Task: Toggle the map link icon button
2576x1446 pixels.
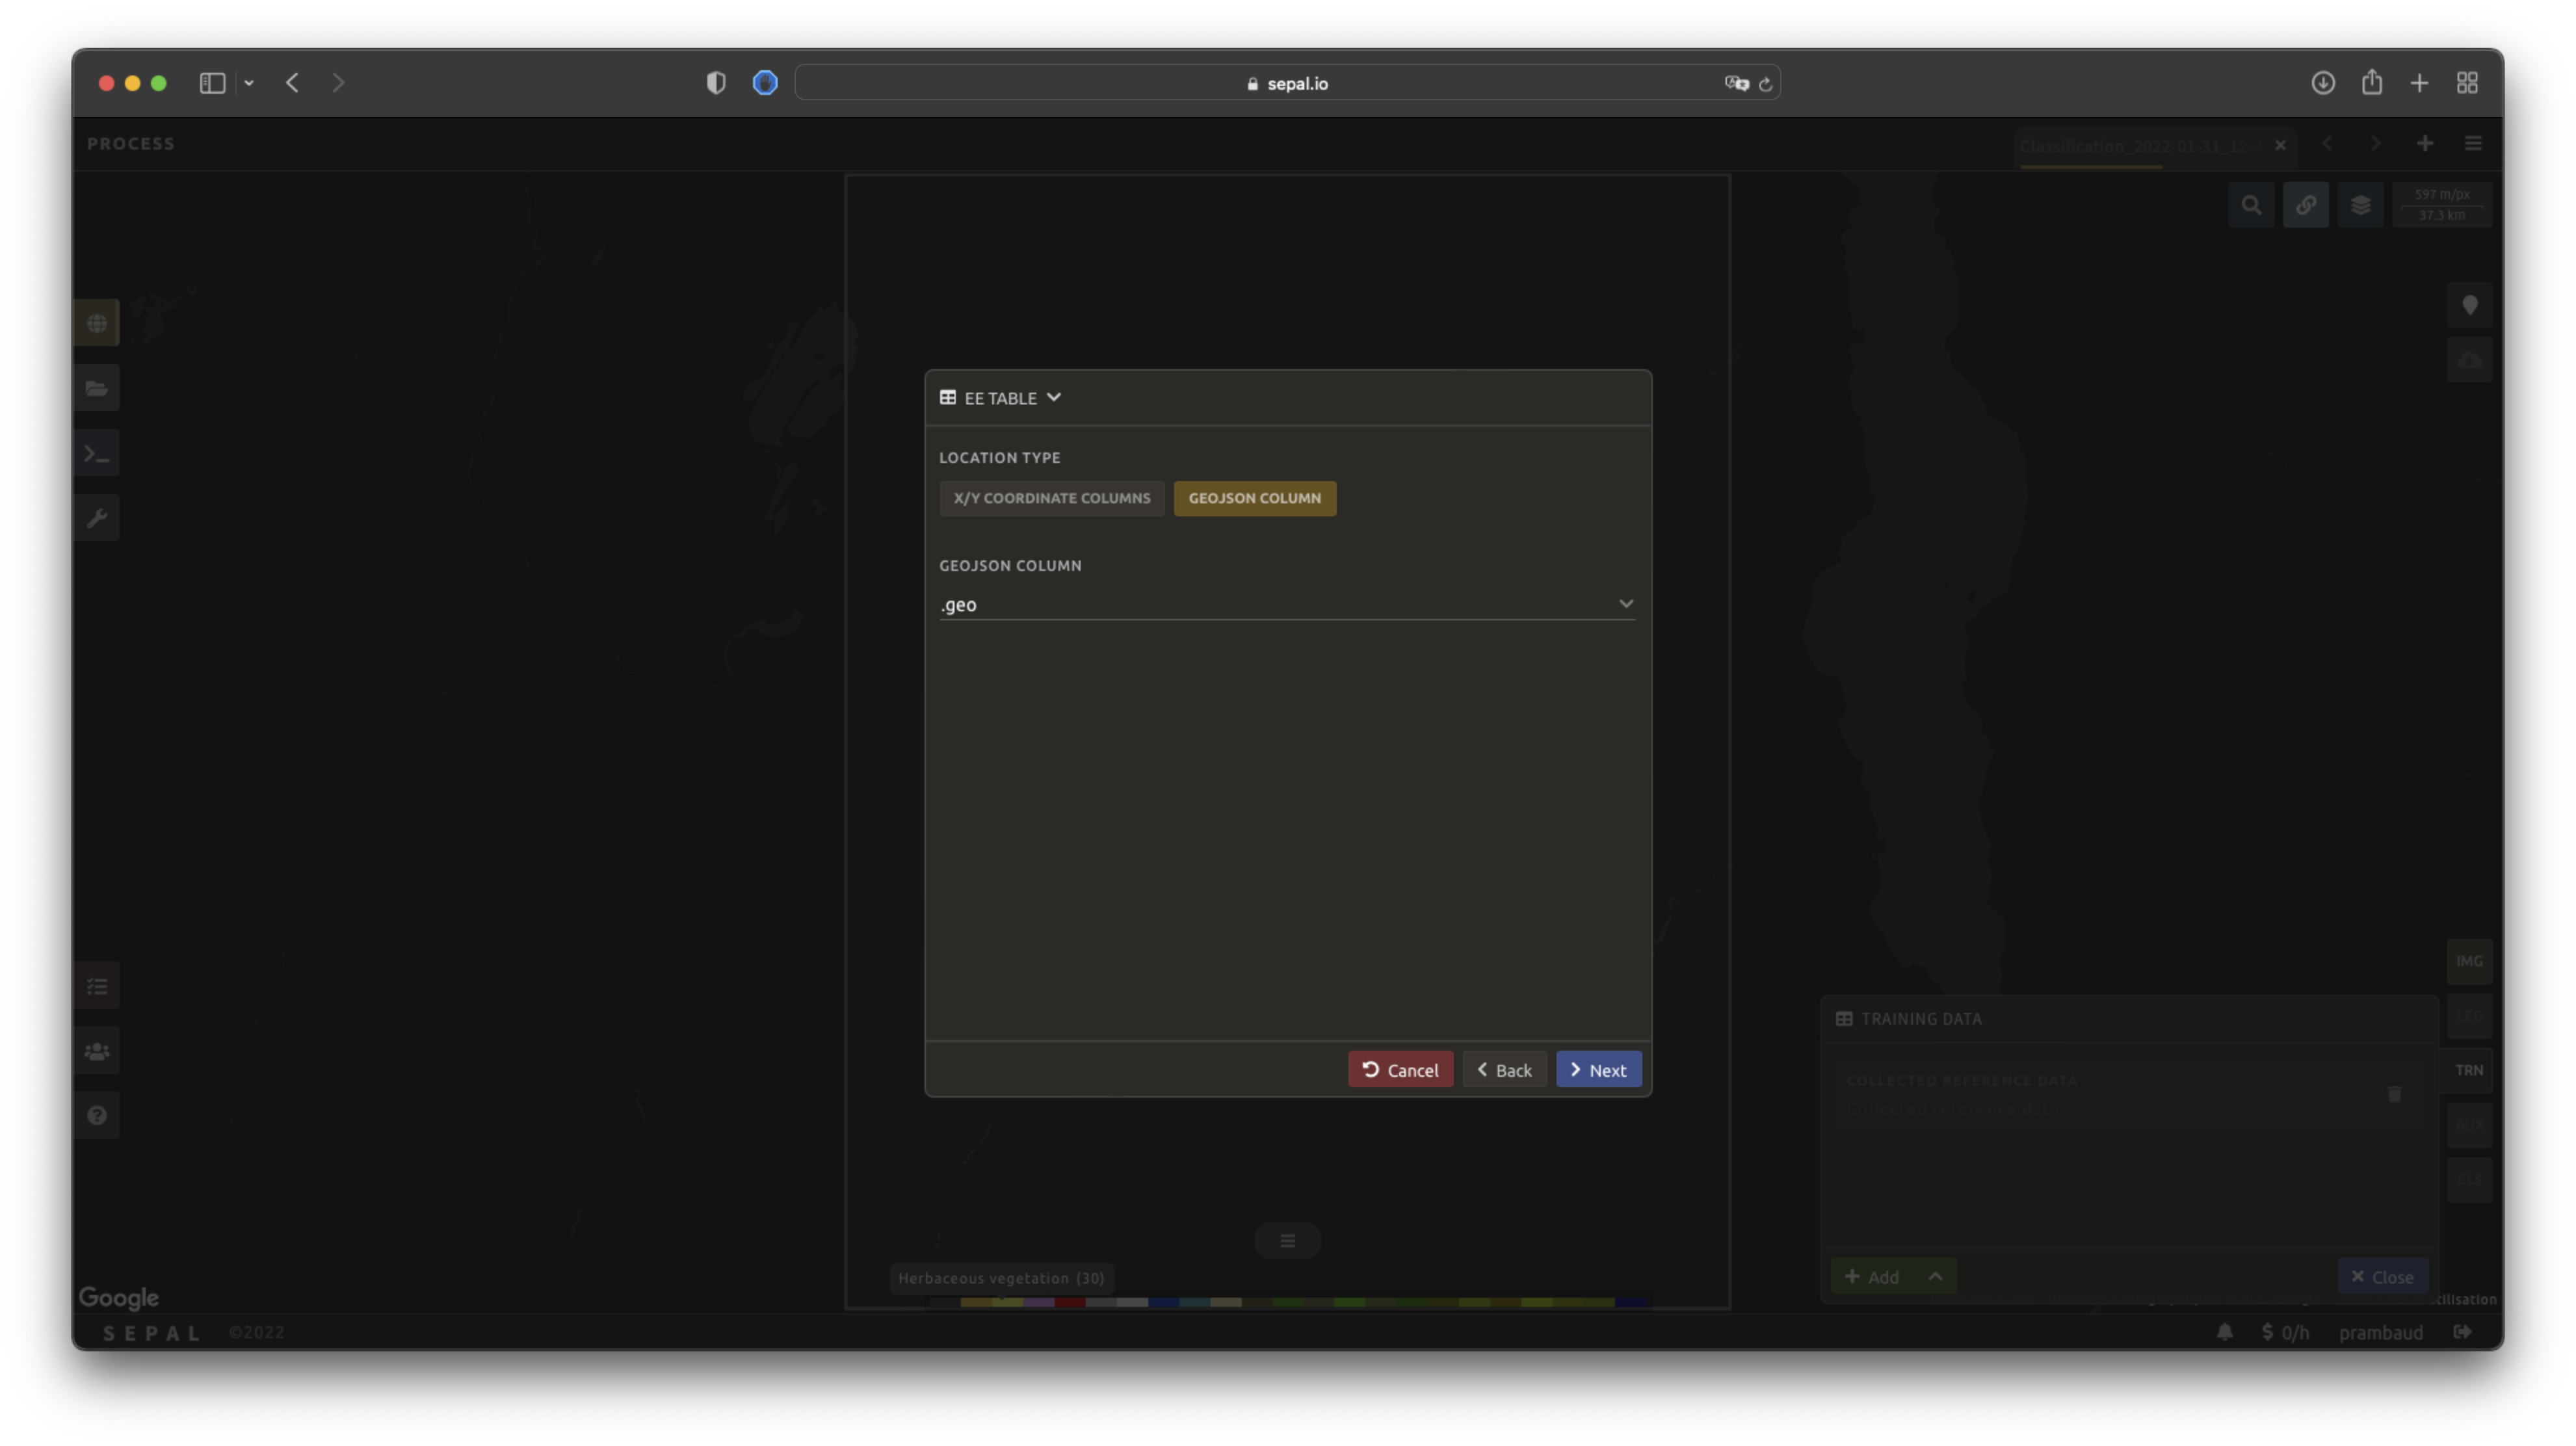Action: click(x=2305, y=205)
